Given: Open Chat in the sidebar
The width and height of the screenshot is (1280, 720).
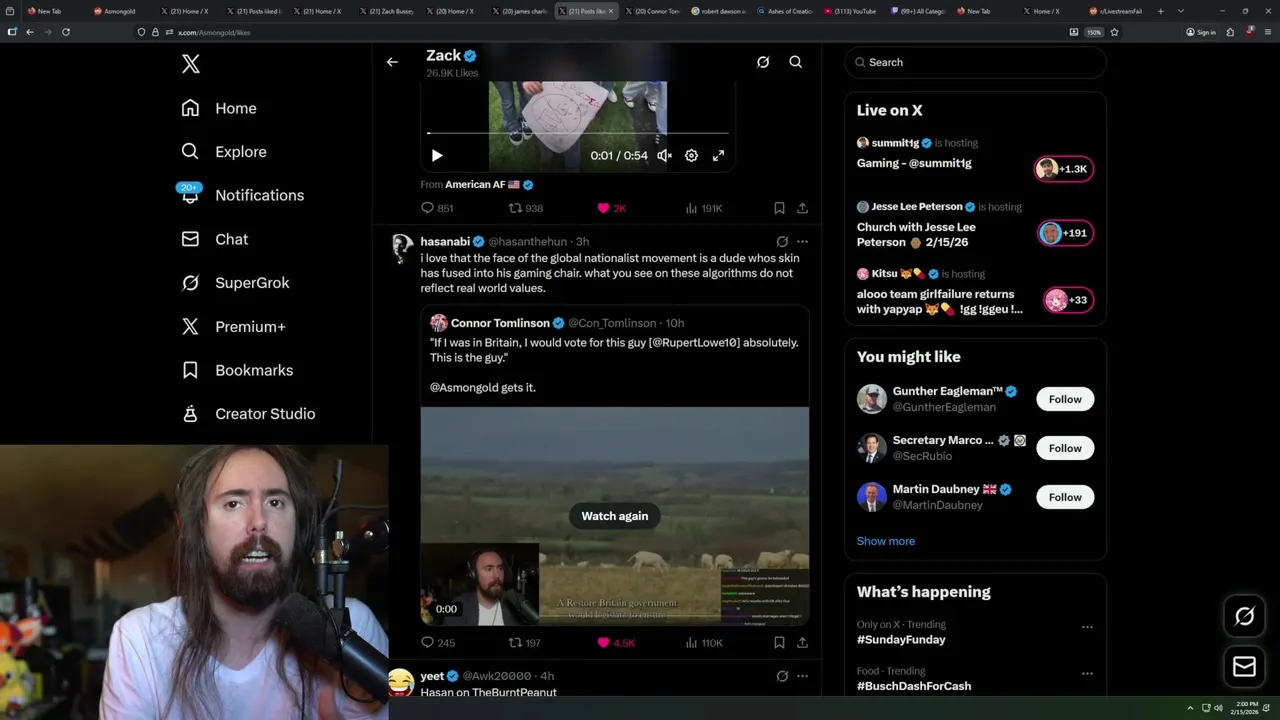Looking at the screenshot, I should pyautogui.click(x=214, y=239).
